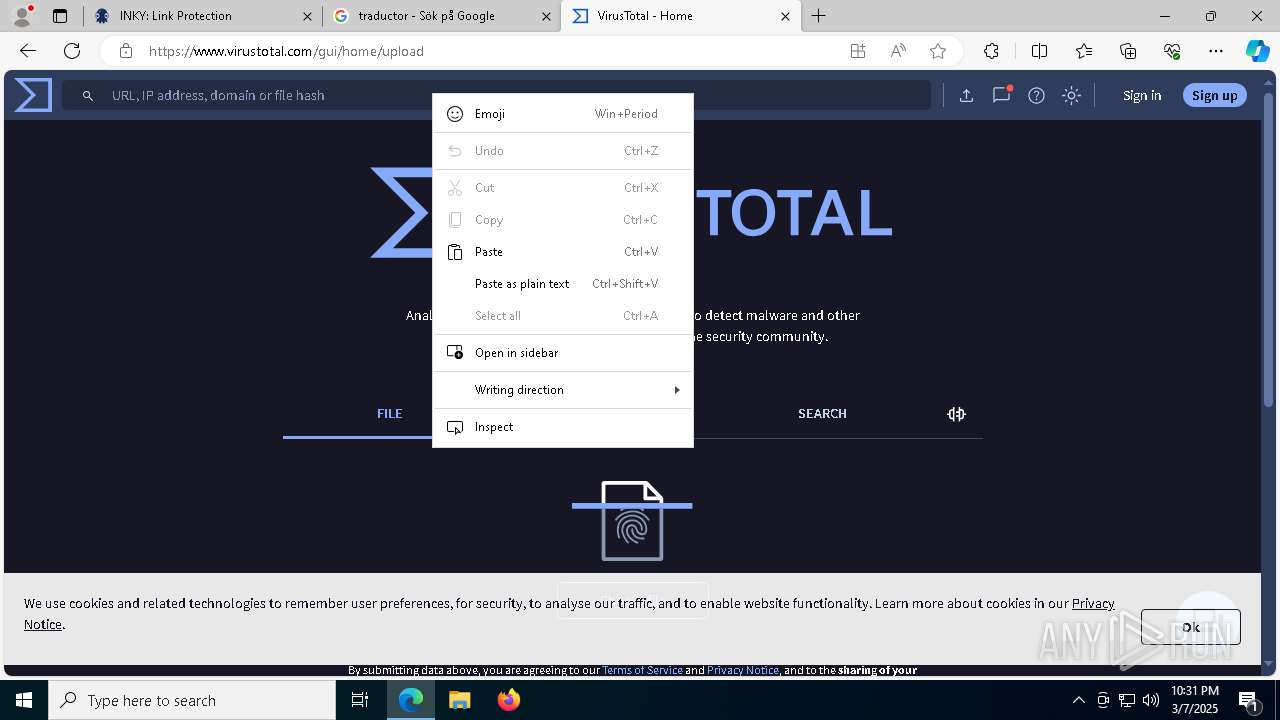Add this page to favorites star
This screenshot has width=1280, height=720.
[x=937, y=51]
